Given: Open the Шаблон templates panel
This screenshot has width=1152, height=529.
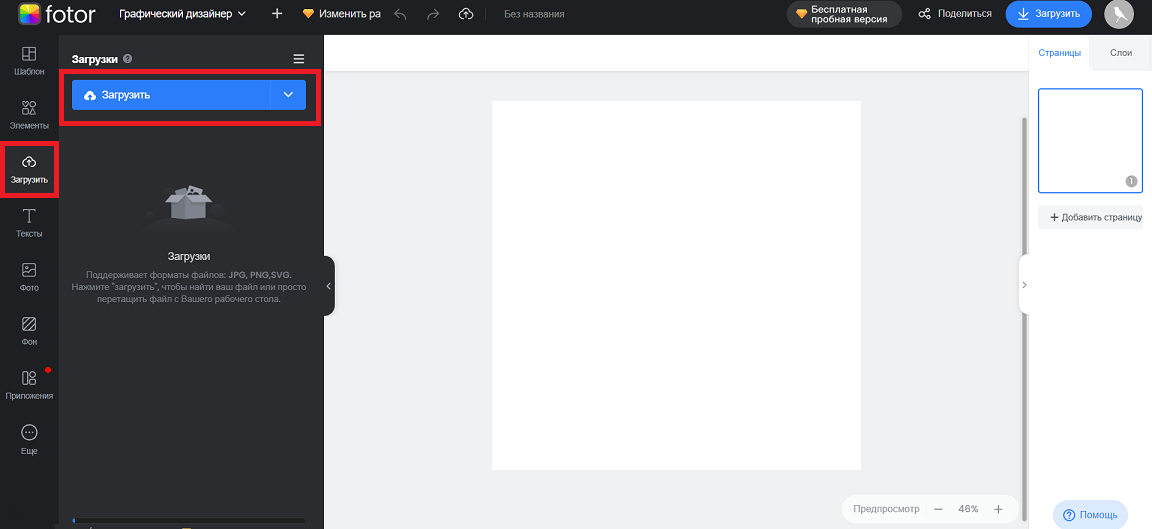Looking at the screenshot, I should [x=29, y=61].
